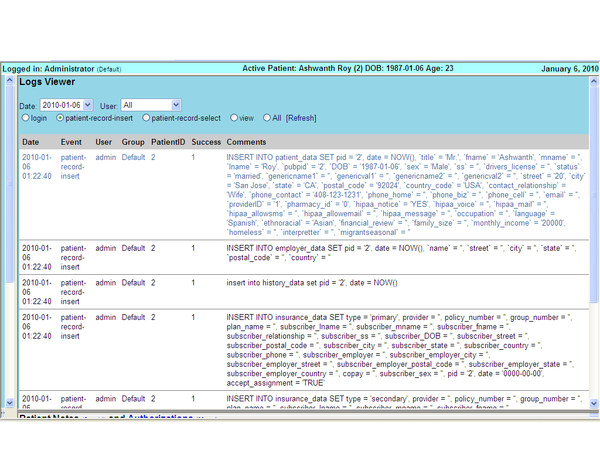Viewport: 600px width, 450px height.
Task: Select the login radio button
Action: point(26,118)
